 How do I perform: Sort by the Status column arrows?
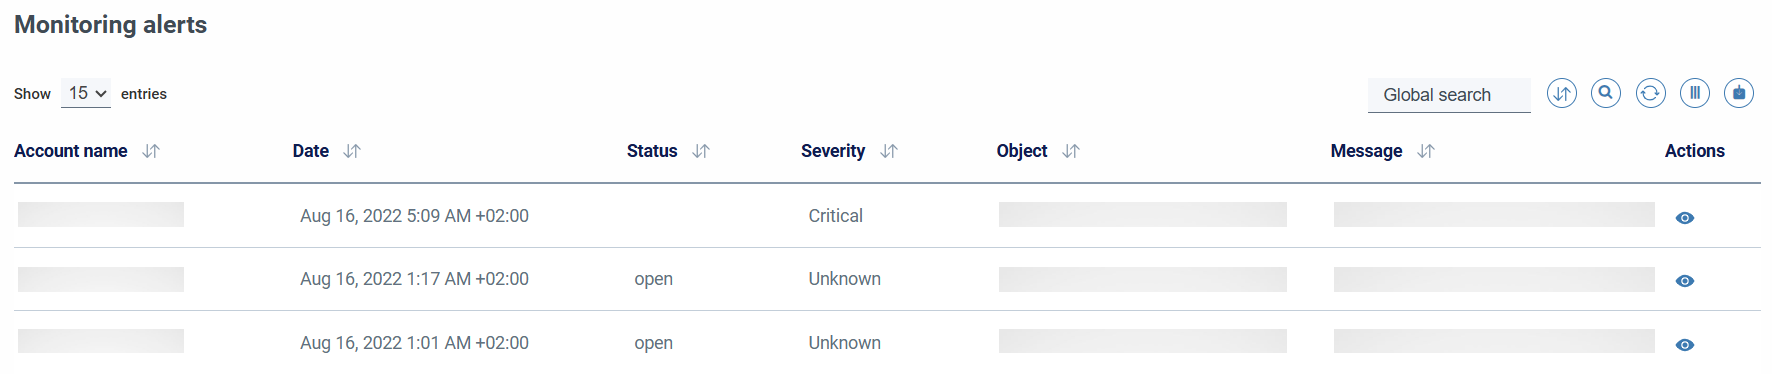tap(701, 151)
